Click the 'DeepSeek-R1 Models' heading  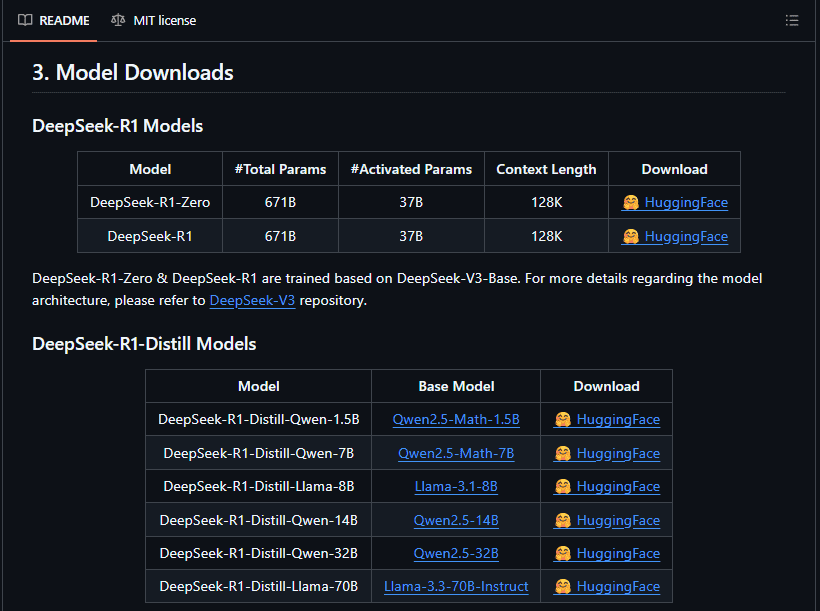point(118,126)
